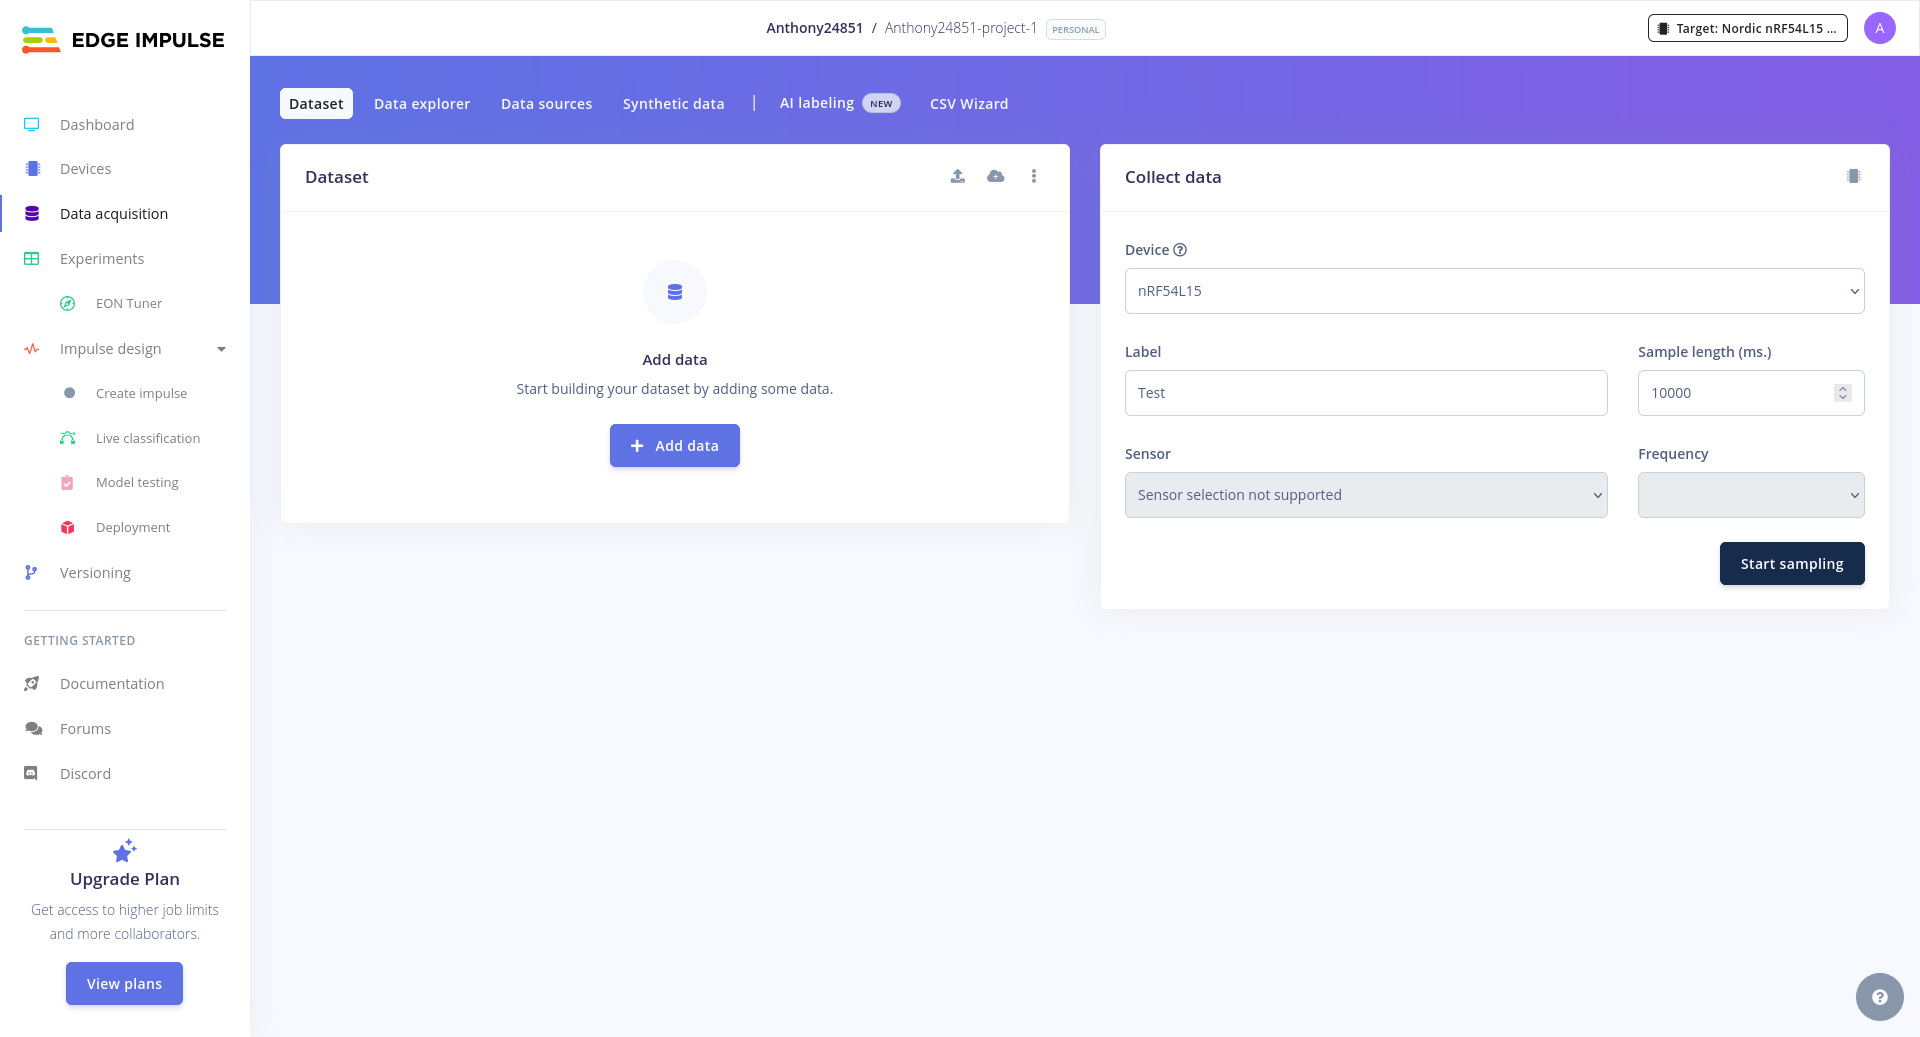
Task: Switch to the Dataset tab
Action: point(316,104)
